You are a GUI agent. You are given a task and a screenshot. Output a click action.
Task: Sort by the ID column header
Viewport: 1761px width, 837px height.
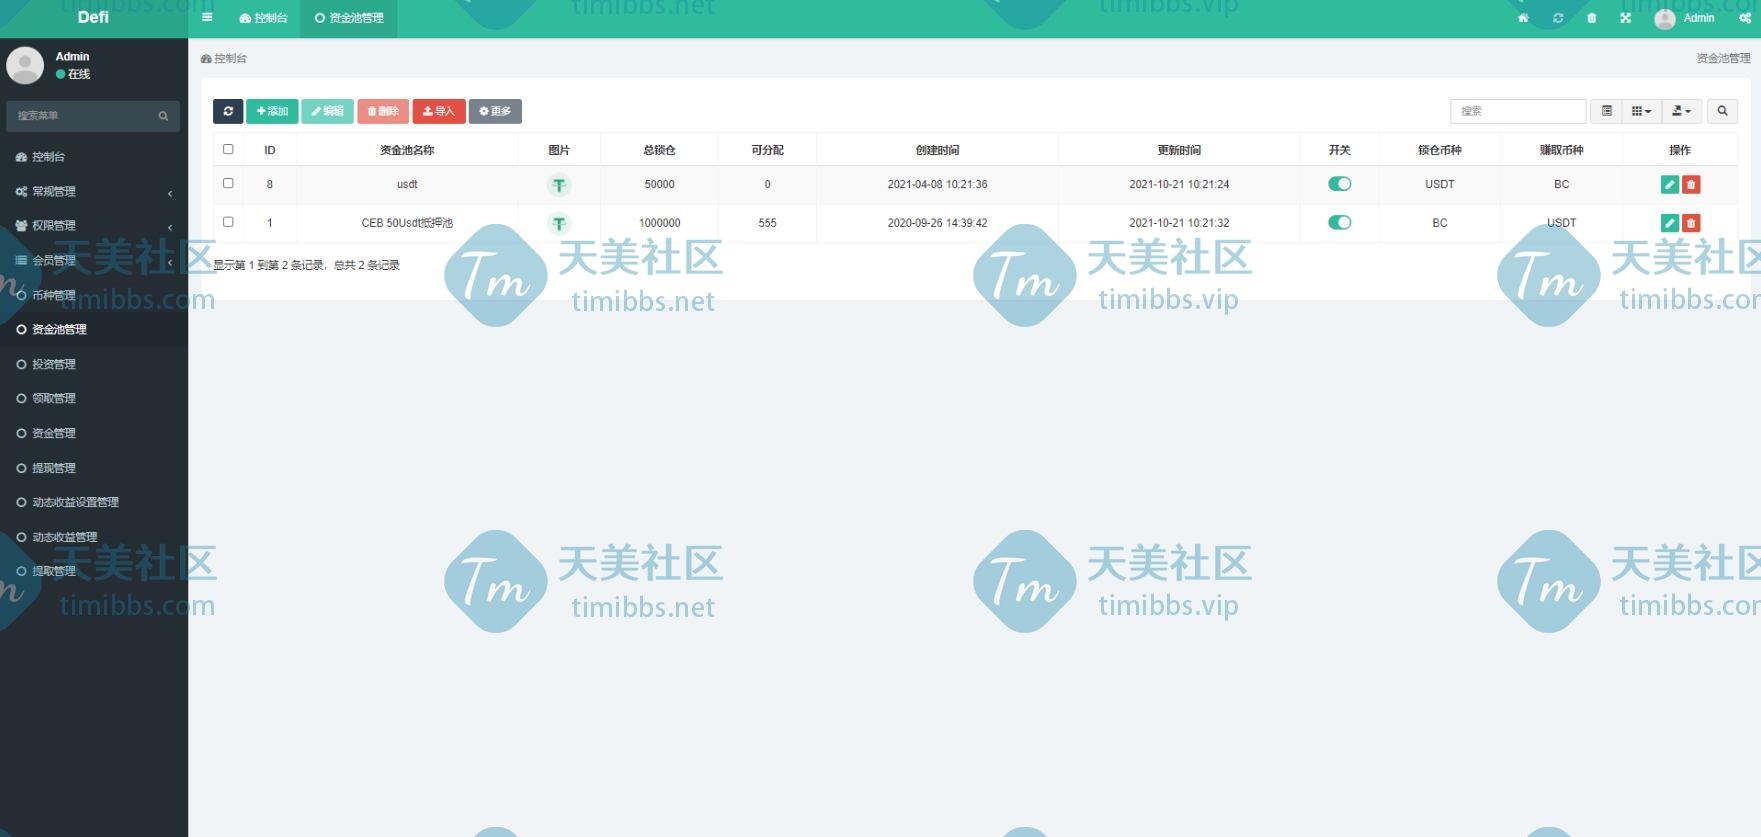[x=270, y=150]
